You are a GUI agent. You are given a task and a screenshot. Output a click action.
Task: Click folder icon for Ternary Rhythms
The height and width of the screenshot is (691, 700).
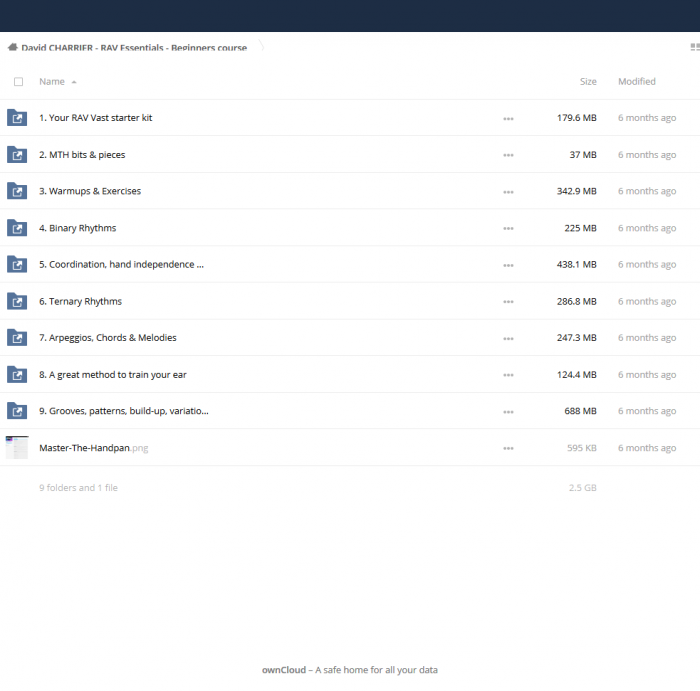coord(17,301)
